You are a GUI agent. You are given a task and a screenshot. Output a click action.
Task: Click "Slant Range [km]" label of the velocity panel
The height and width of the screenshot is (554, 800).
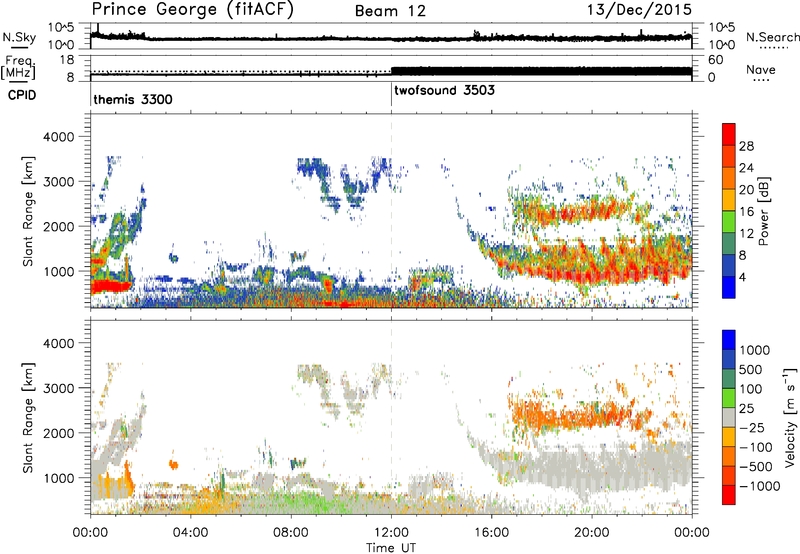coord(28,418)
